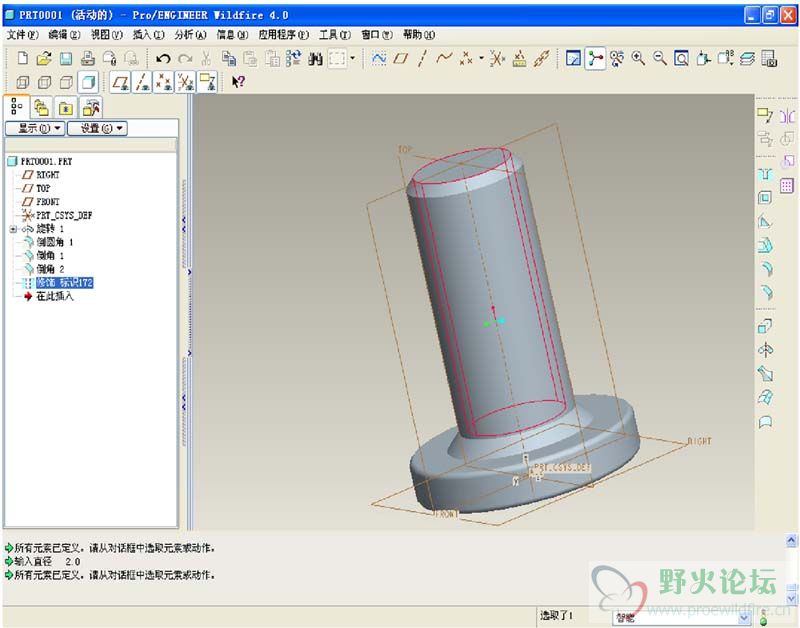Open the 设置 dropdown in model tree
Viewport: 800px width, 628px height.
coord(97,128)
